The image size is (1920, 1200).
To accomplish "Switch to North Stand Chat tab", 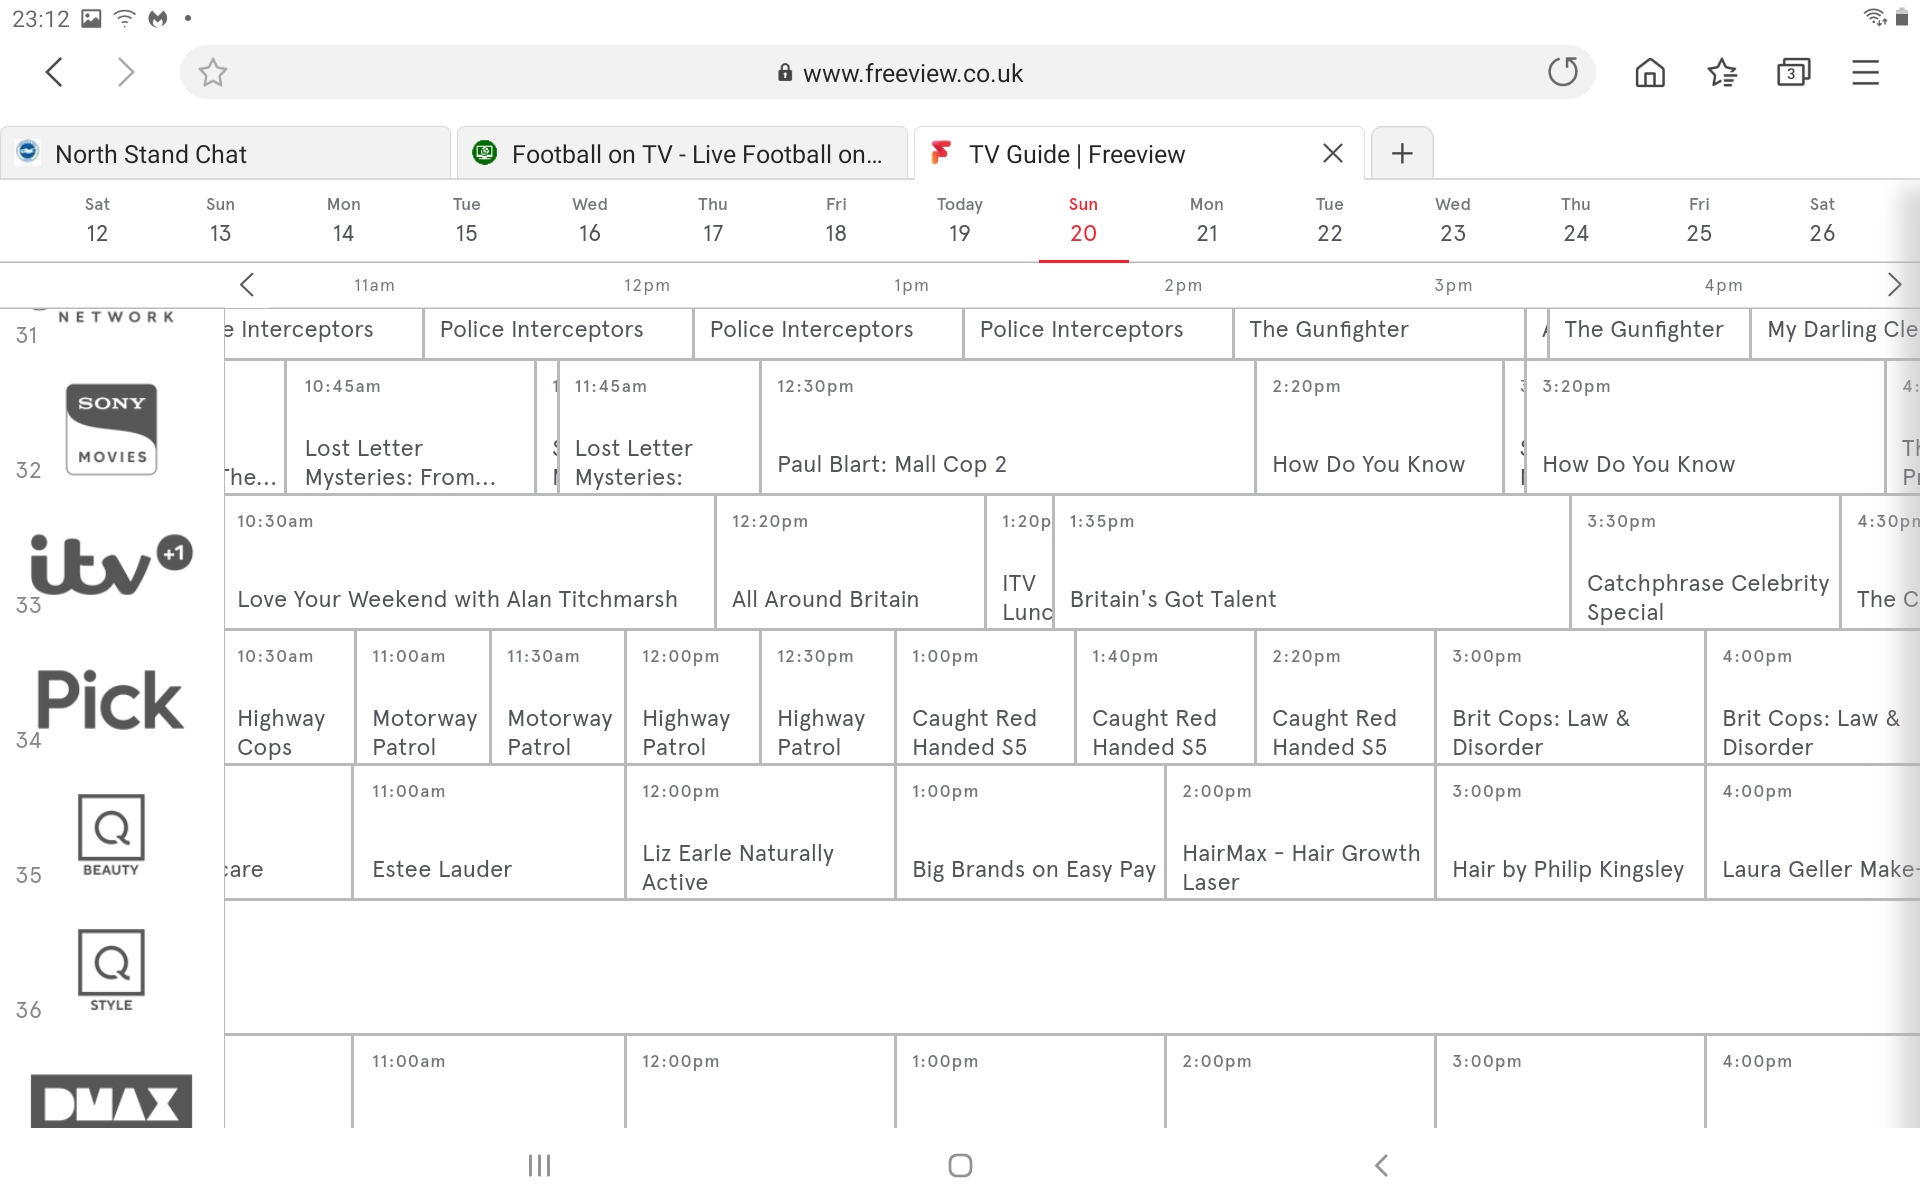I will tap(226, 153).
